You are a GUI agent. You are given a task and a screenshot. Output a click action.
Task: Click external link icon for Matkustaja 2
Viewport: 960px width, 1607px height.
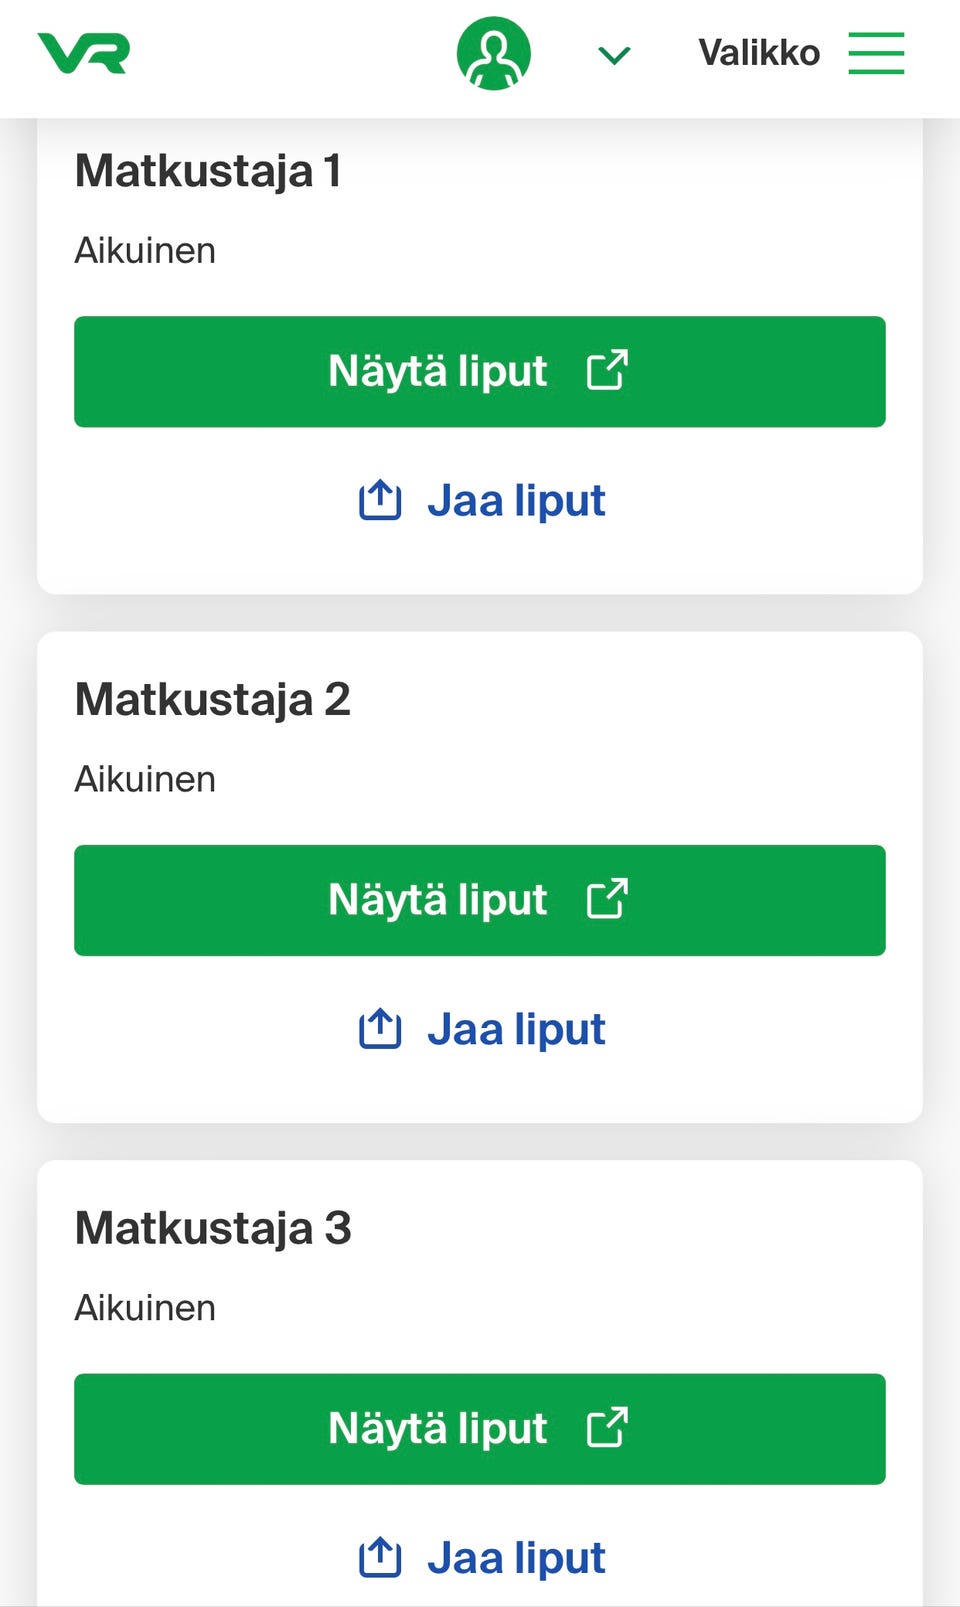coord(607,899)
